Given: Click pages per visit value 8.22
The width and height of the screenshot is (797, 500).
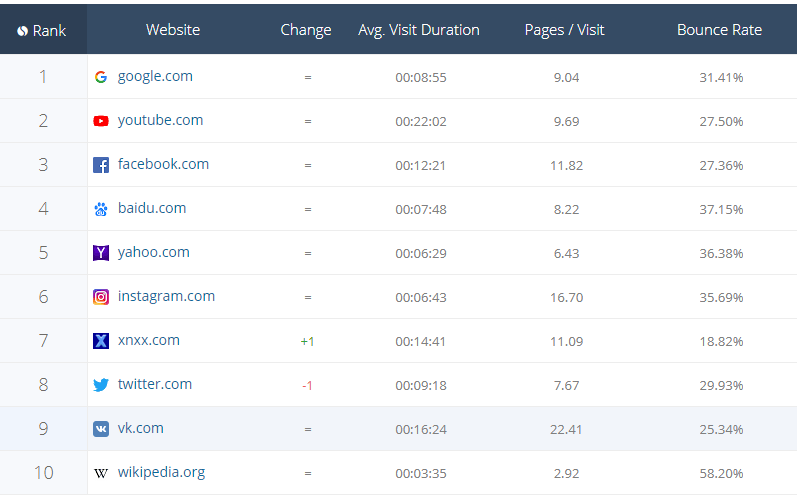Looking at the screenshot, I should (566, 210).
